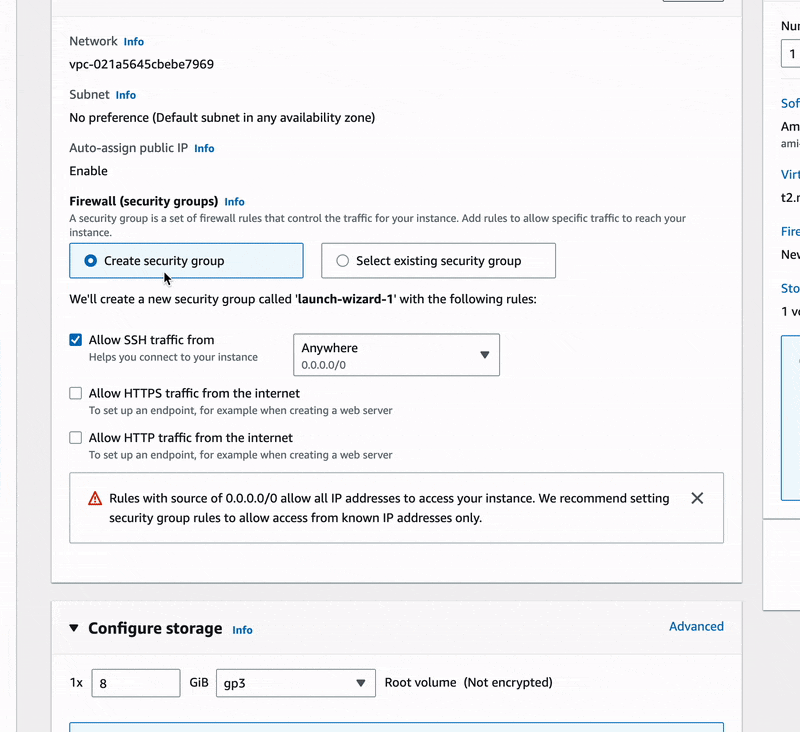
Task: Open Info next to Network
Action: [133, 42]
